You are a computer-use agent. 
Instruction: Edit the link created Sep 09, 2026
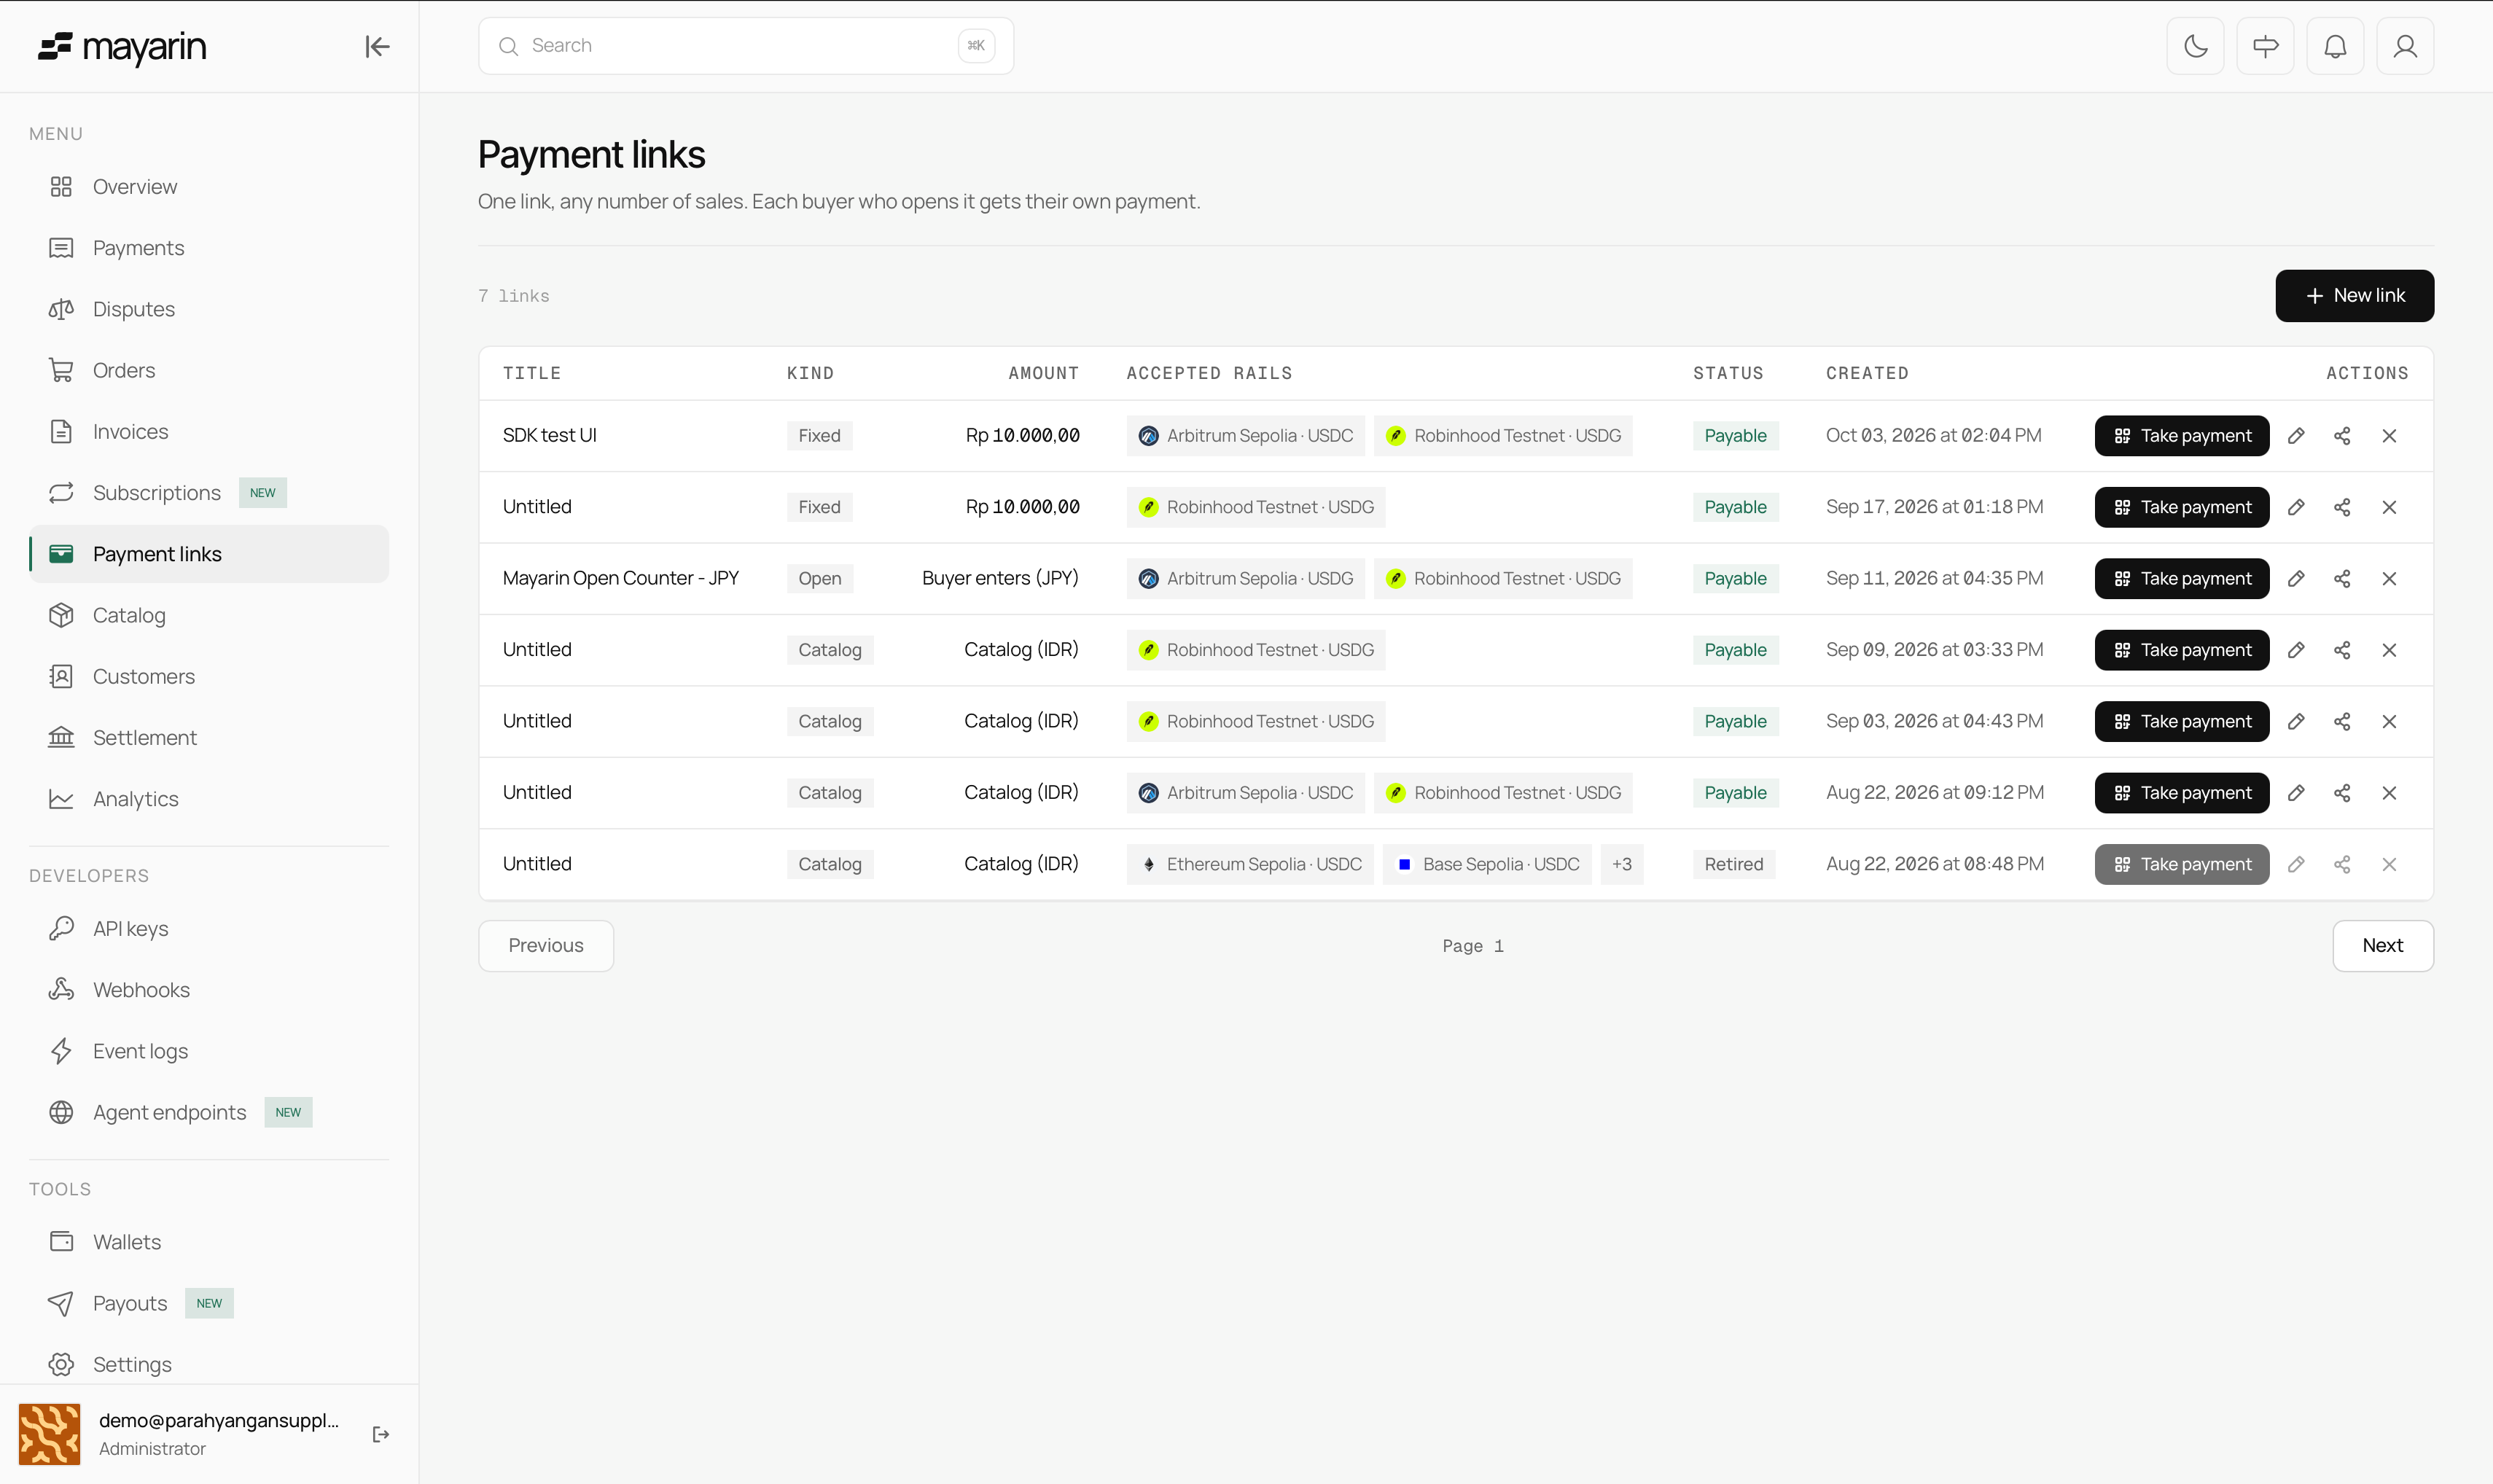(2296, 650)
